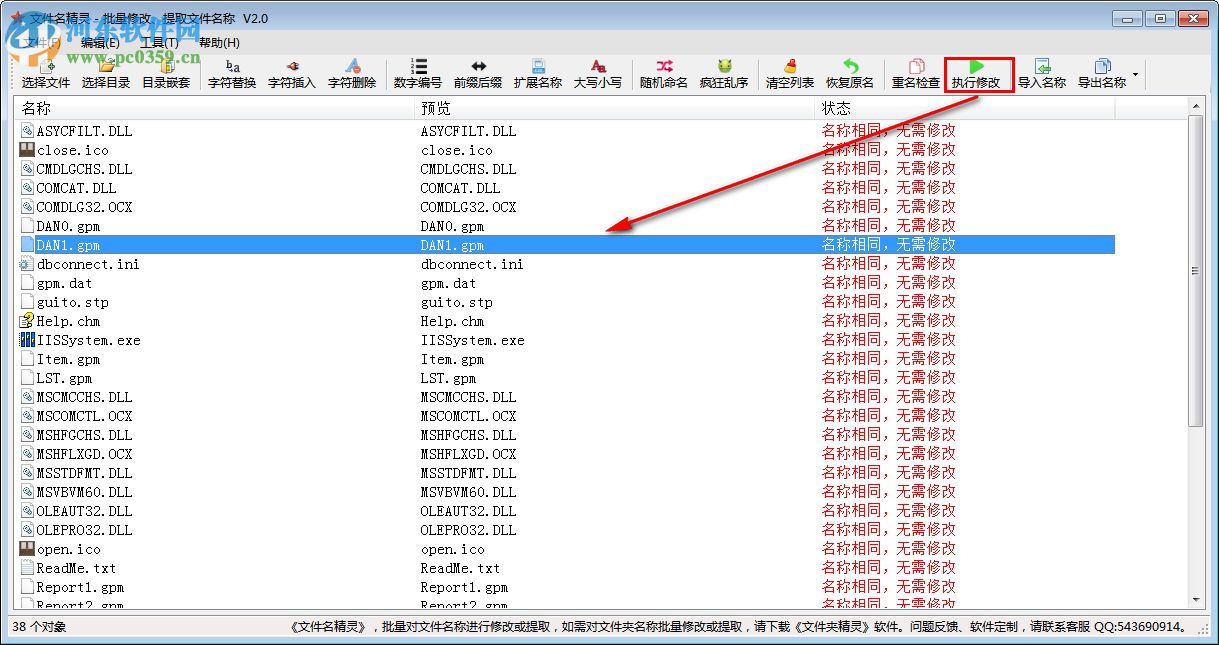
Task: Open the 选择目录 folder picker
Action: pos(106,74)
